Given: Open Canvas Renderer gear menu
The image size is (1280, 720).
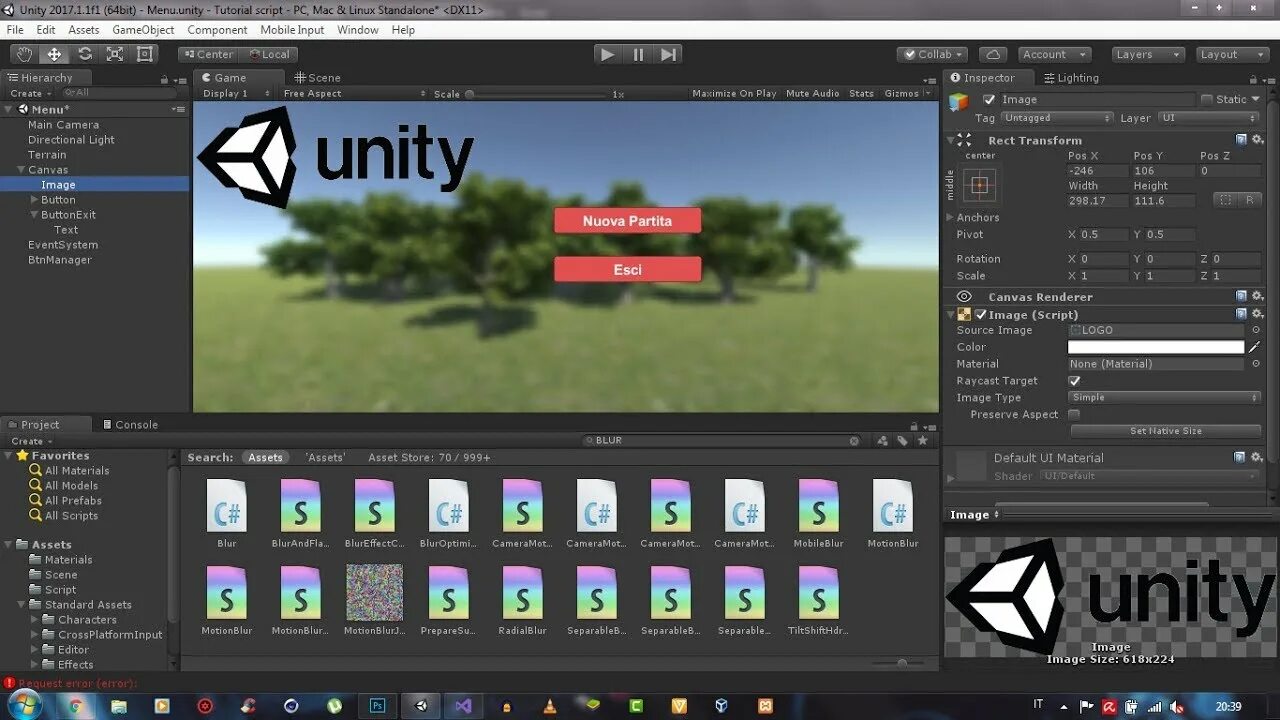Looking at the screenshot, I should [x=1258, y=296].
